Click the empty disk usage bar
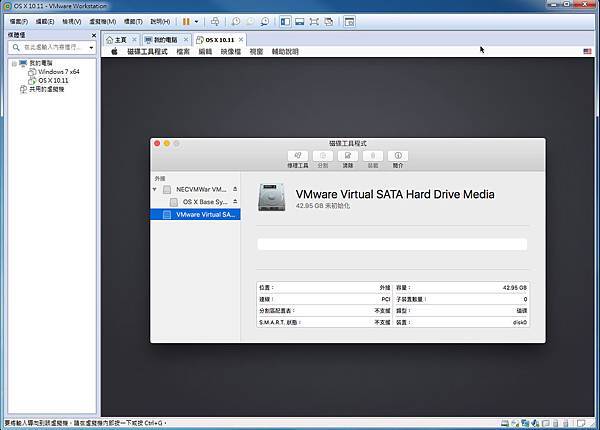Image resolution: width=600 pixels, height=430 pixels. pyautogui.click(x=392, y=244)
